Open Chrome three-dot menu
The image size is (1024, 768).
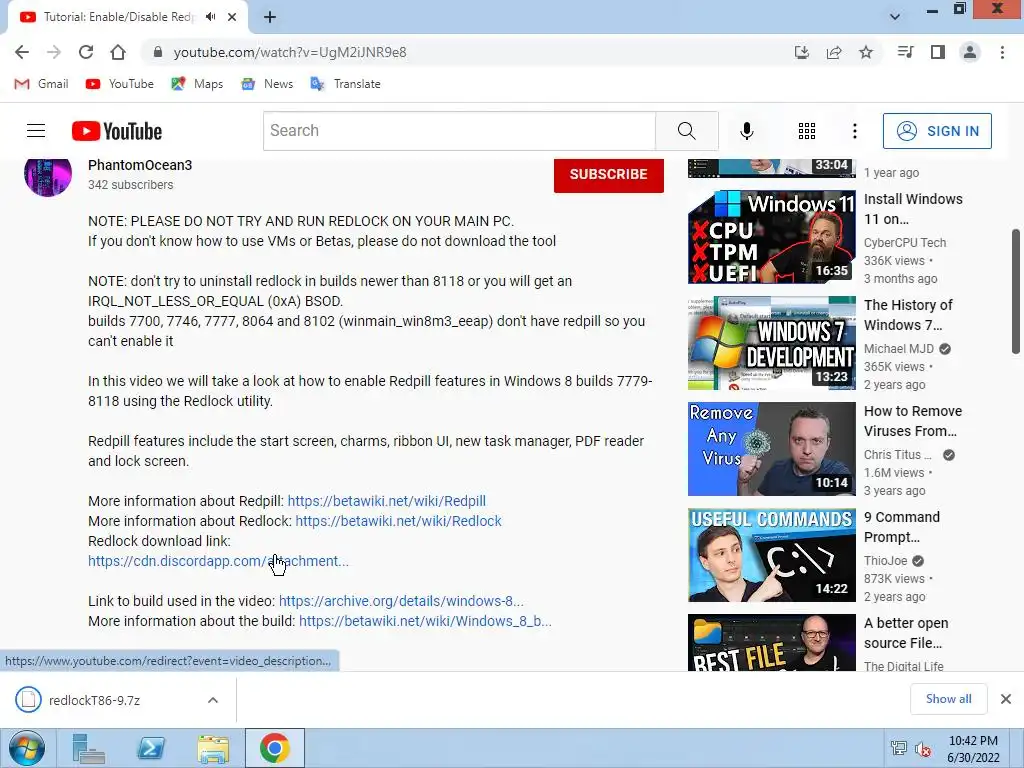pos(1002,52)
